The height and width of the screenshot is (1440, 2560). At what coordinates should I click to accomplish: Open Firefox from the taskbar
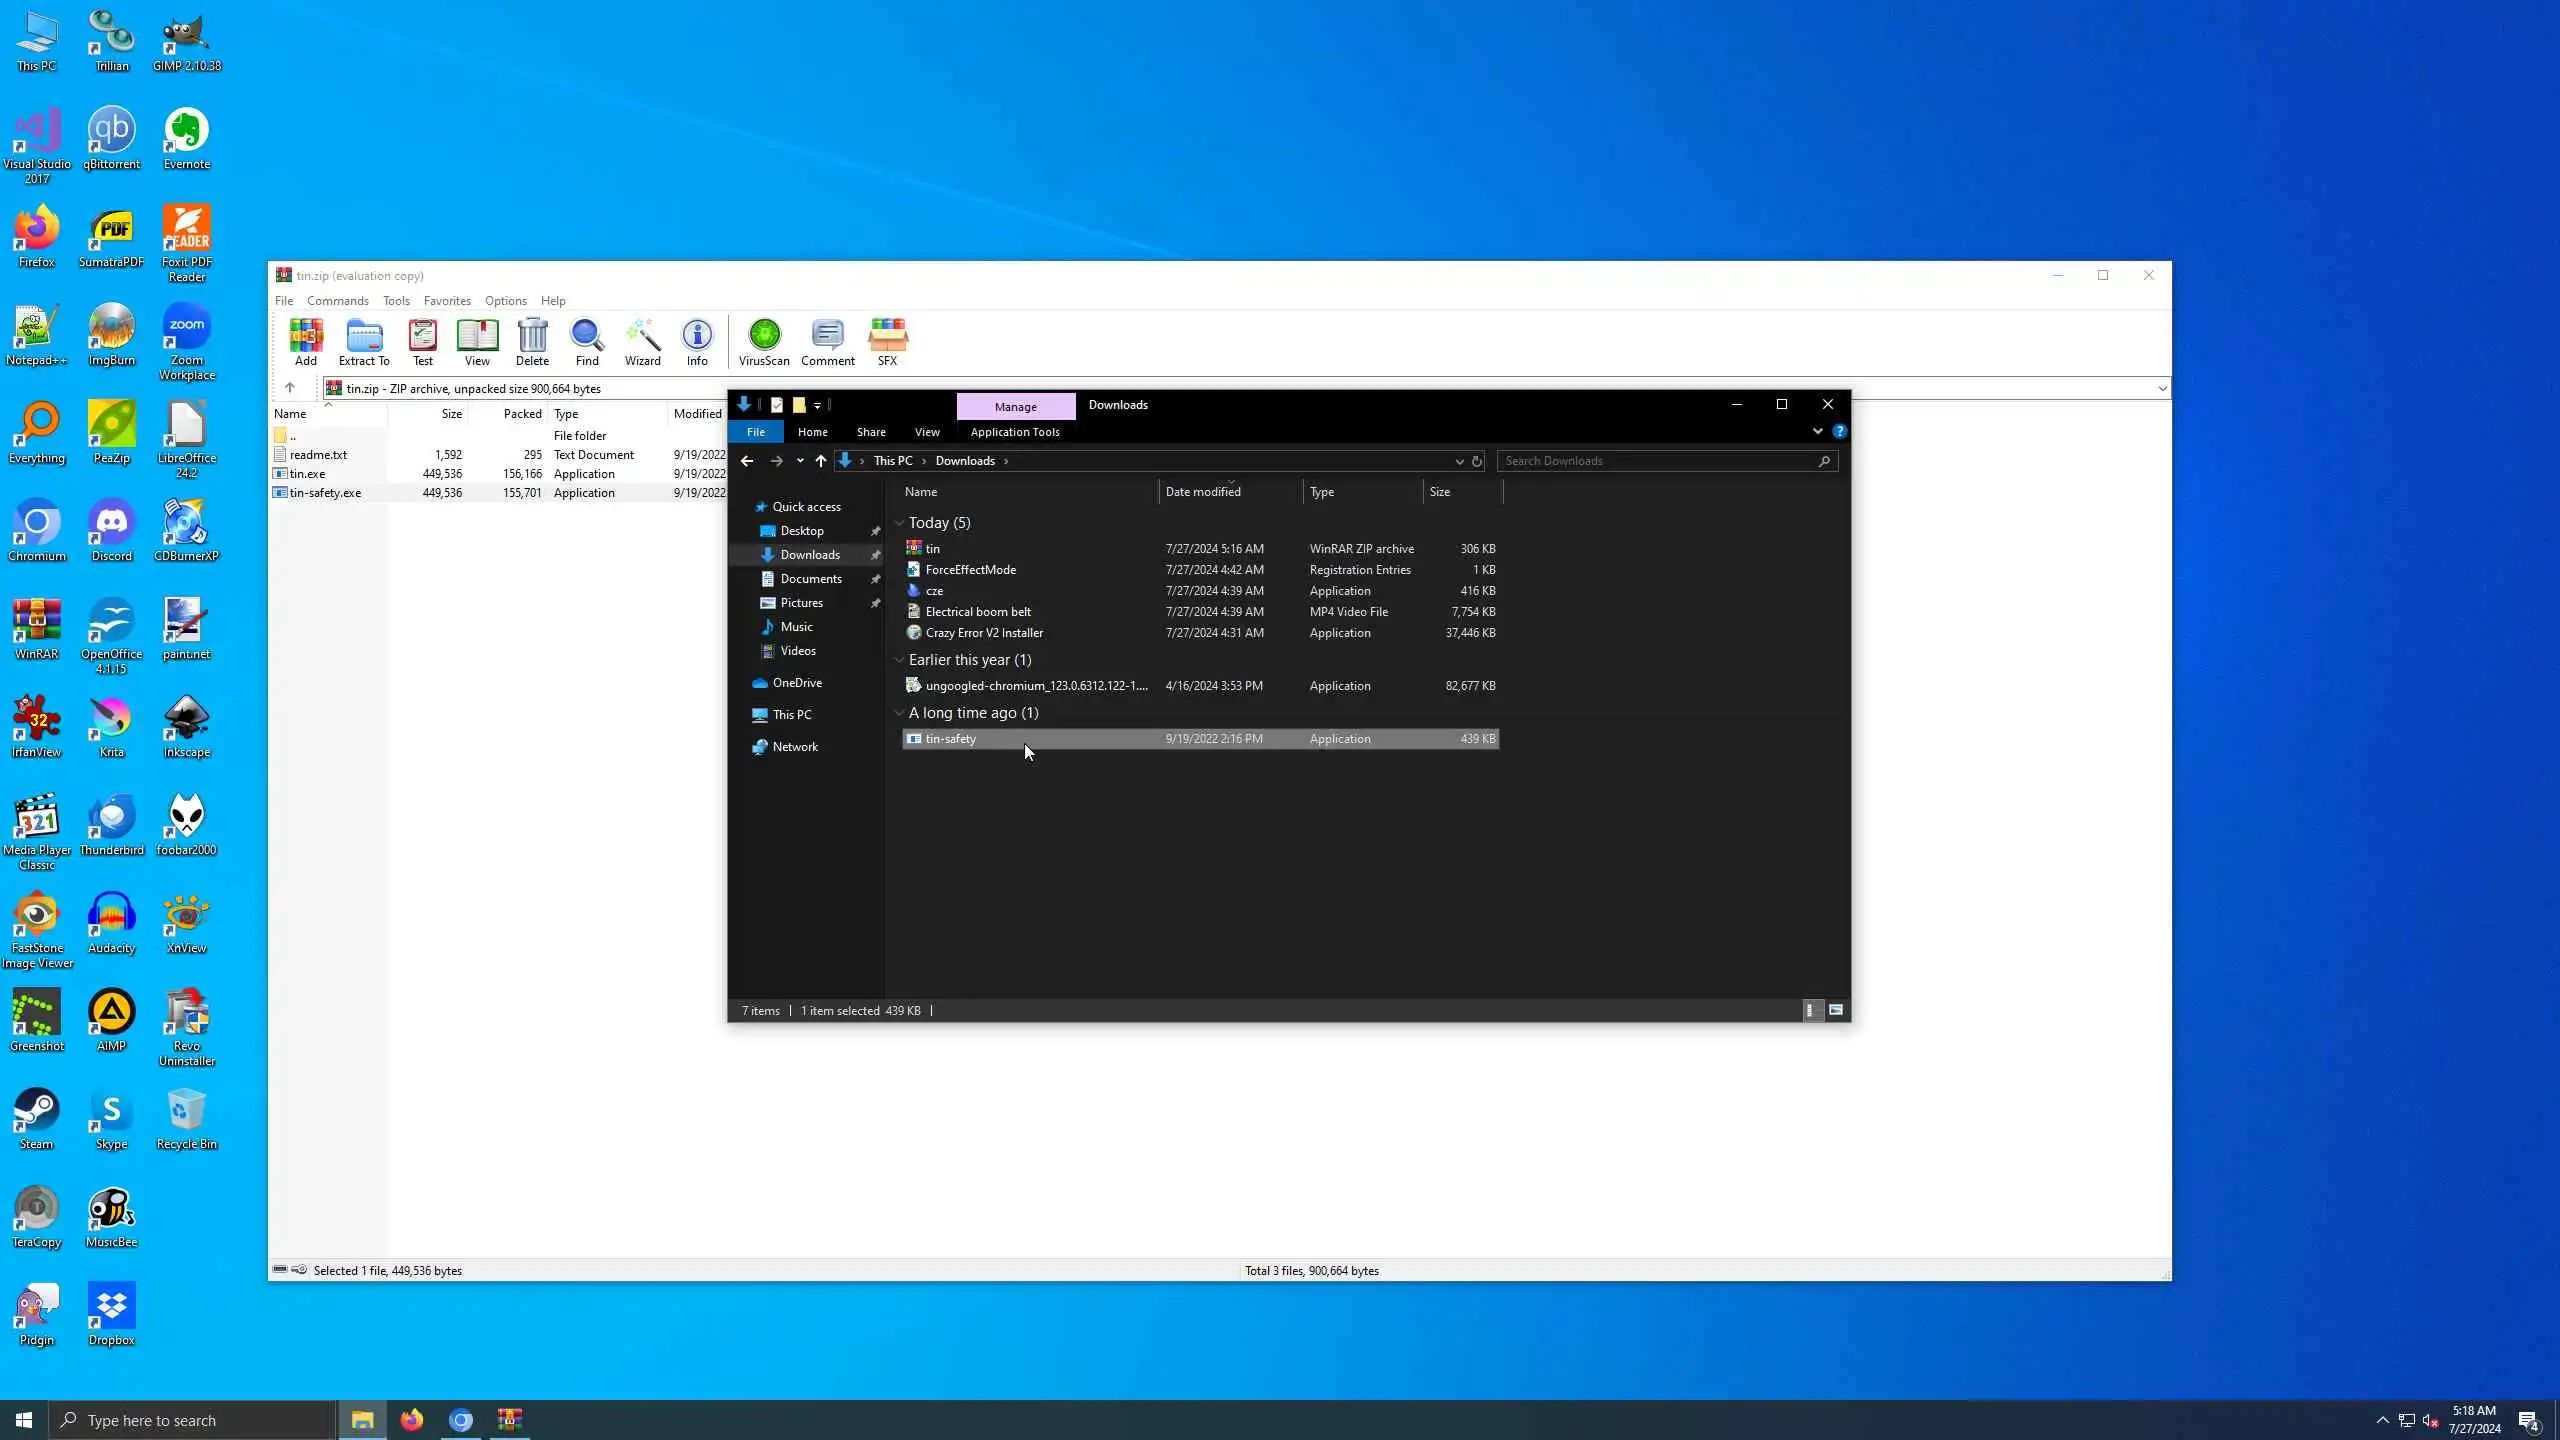pos(412,1420)
